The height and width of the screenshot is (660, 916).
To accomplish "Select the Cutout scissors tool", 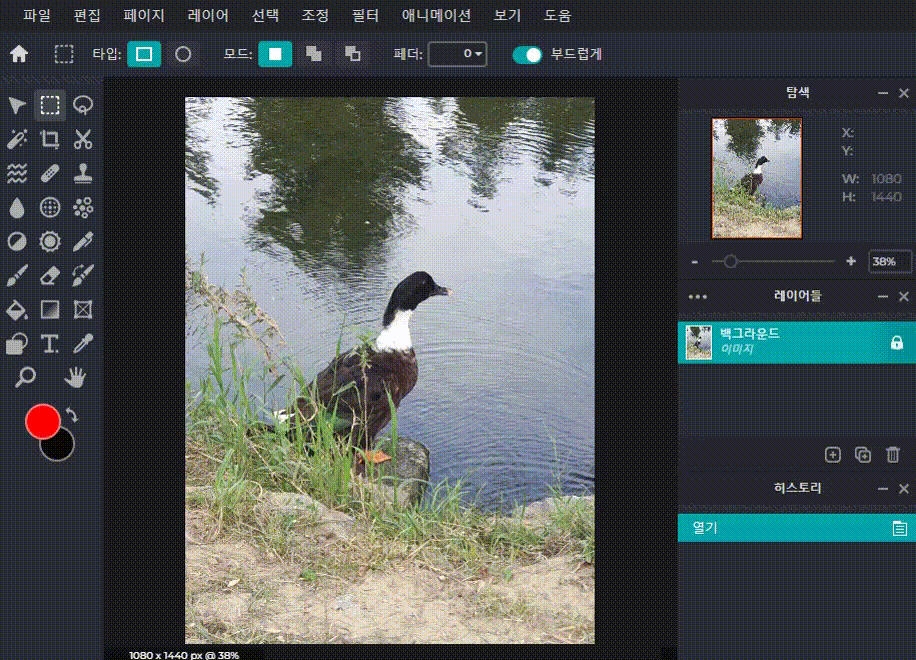I will point(83,139).
